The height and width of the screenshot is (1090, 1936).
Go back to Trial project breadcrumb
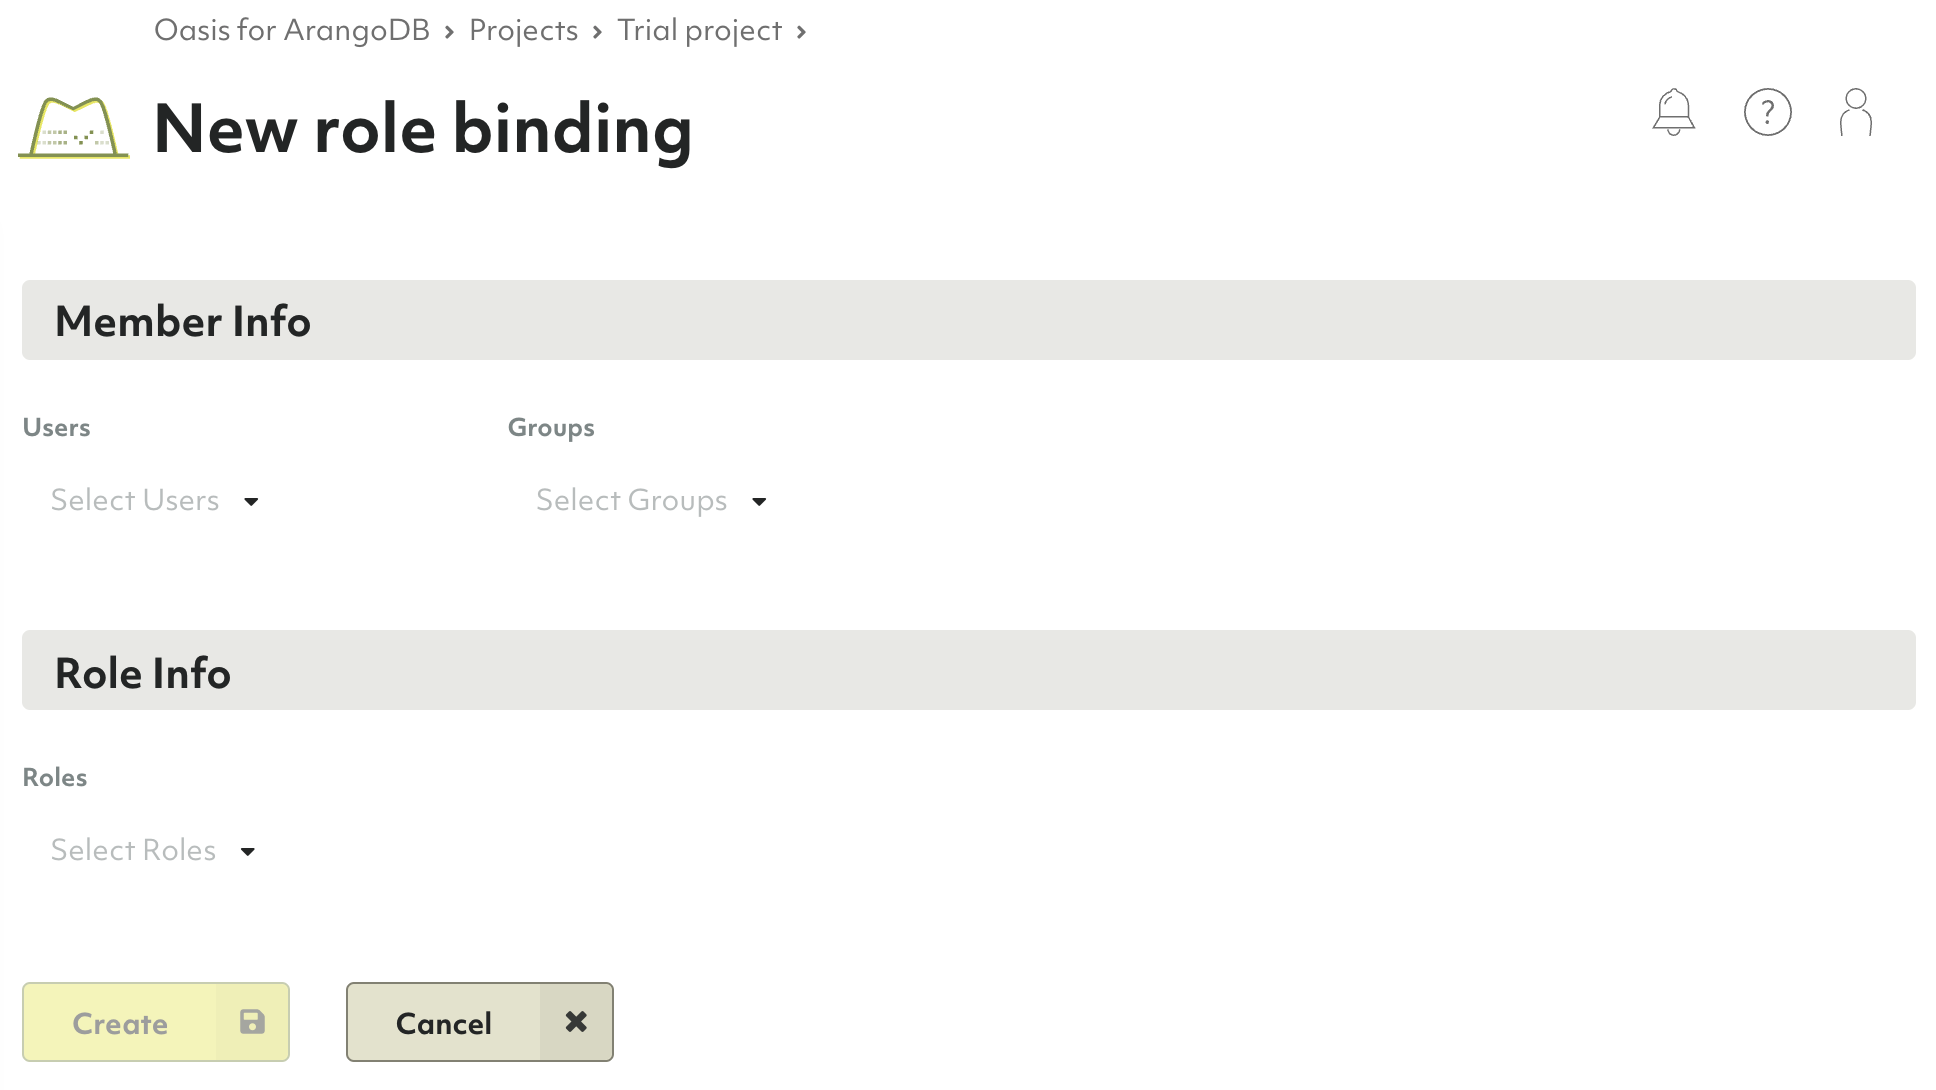click(699, 30)
